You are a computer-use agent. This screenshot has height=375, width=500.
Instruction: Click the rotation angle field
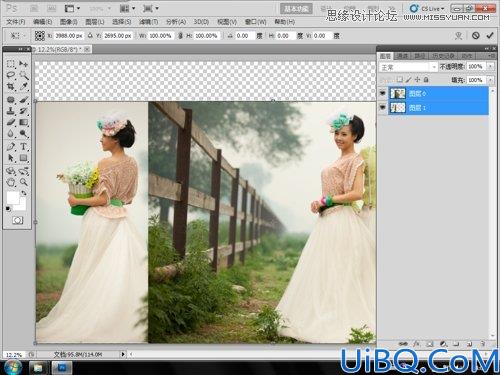coord(245,36)
